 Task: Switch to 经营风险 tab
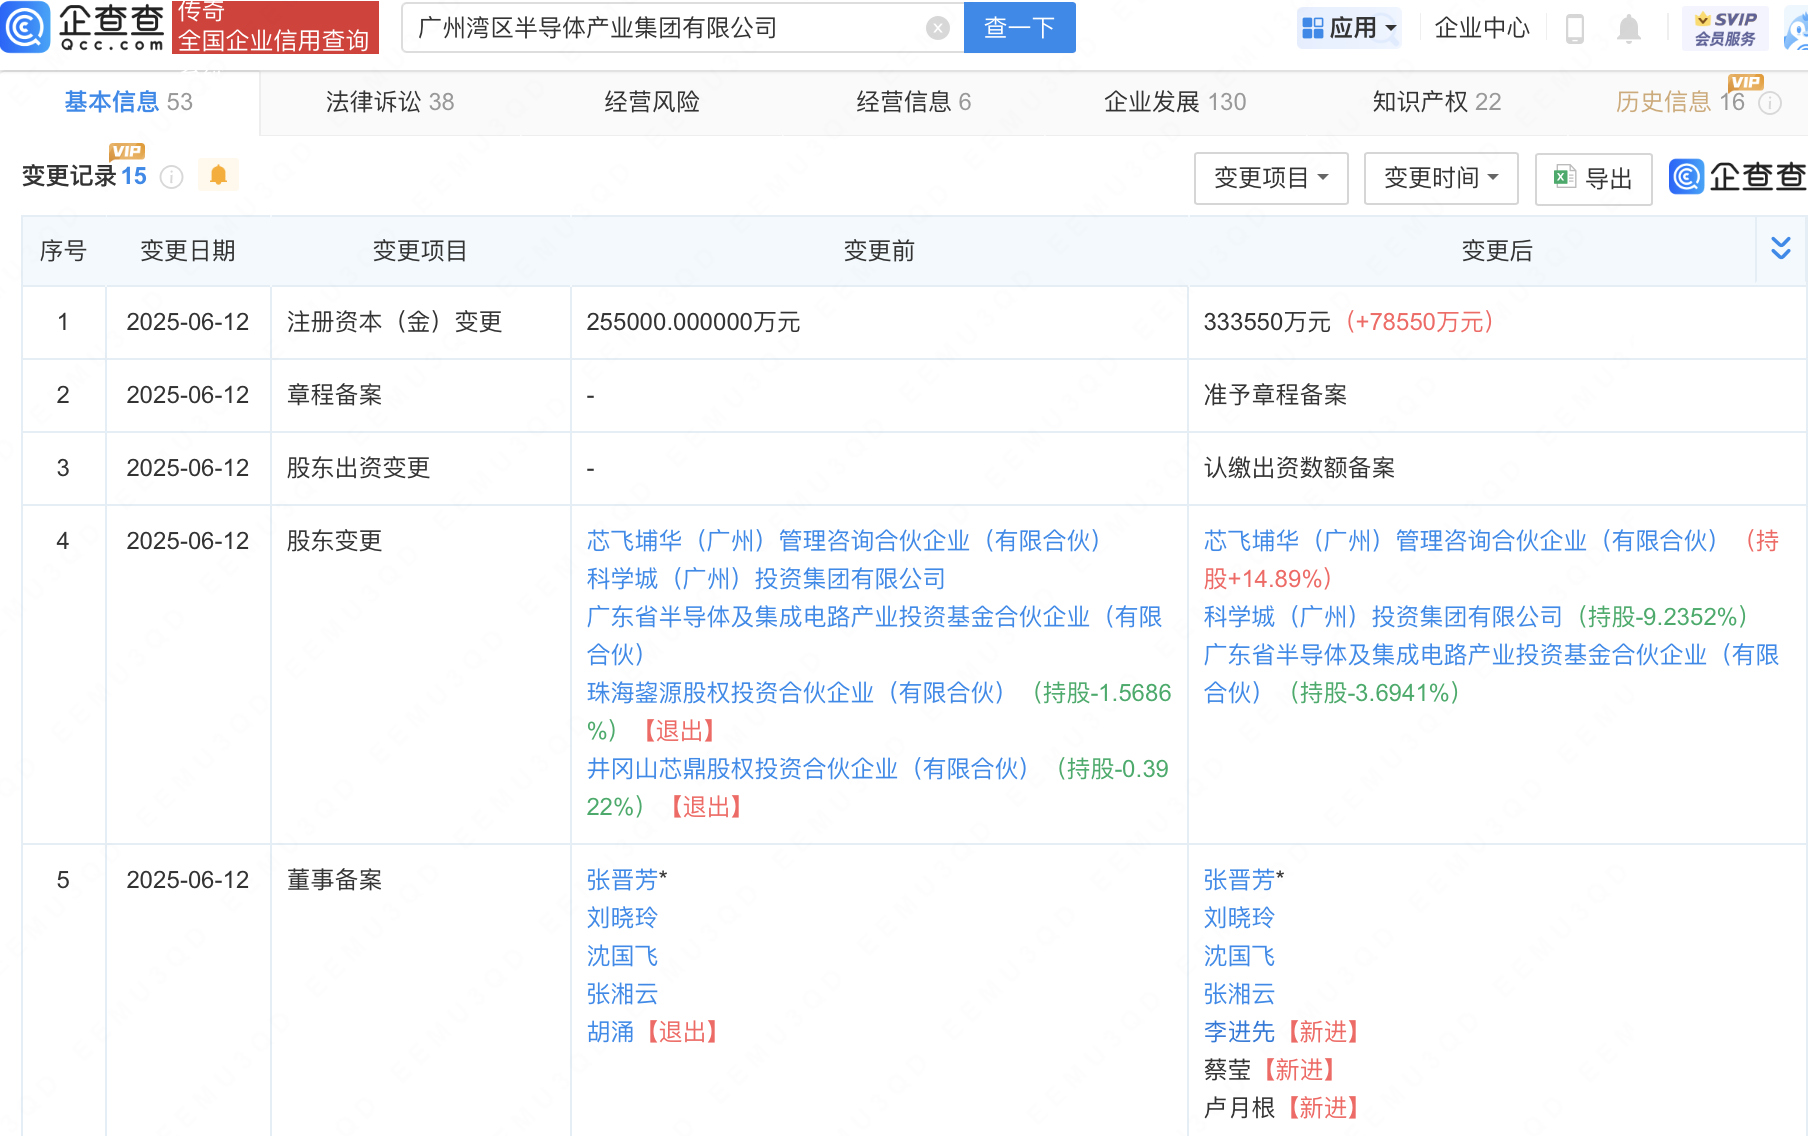click(x=652, y=102)
